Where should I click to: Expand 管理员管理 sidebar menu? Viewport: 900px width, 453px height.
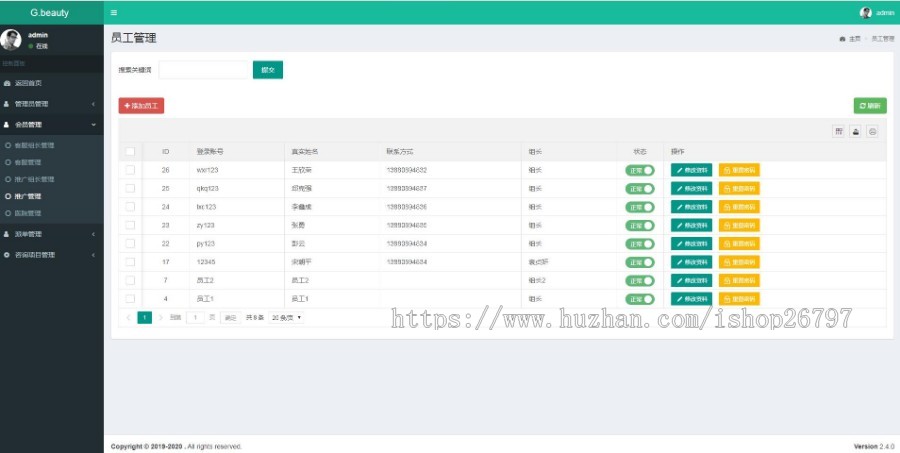[x=52, y=104]
